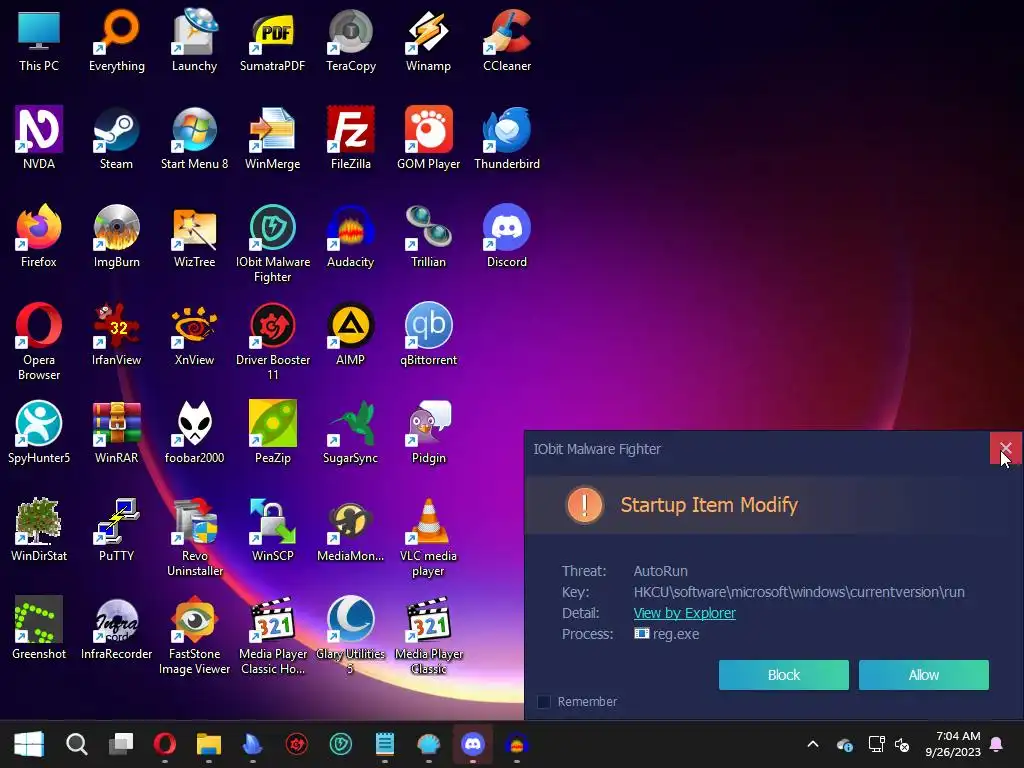
Task: Select the Discord desktop shortcut
Action: (x=507, y=236)
